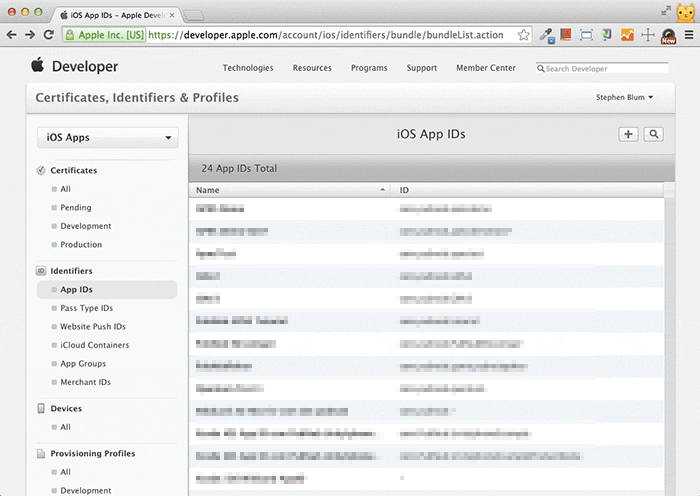This screenshot has width=700, height=496.
Task: Select Pending under Certificates
Action: pos(75,208)
